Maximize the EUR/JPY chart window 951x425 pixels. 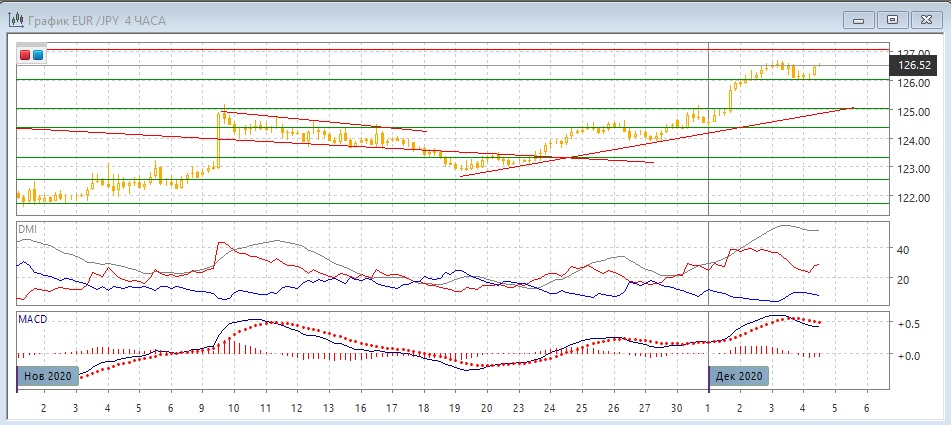point(893,18)
